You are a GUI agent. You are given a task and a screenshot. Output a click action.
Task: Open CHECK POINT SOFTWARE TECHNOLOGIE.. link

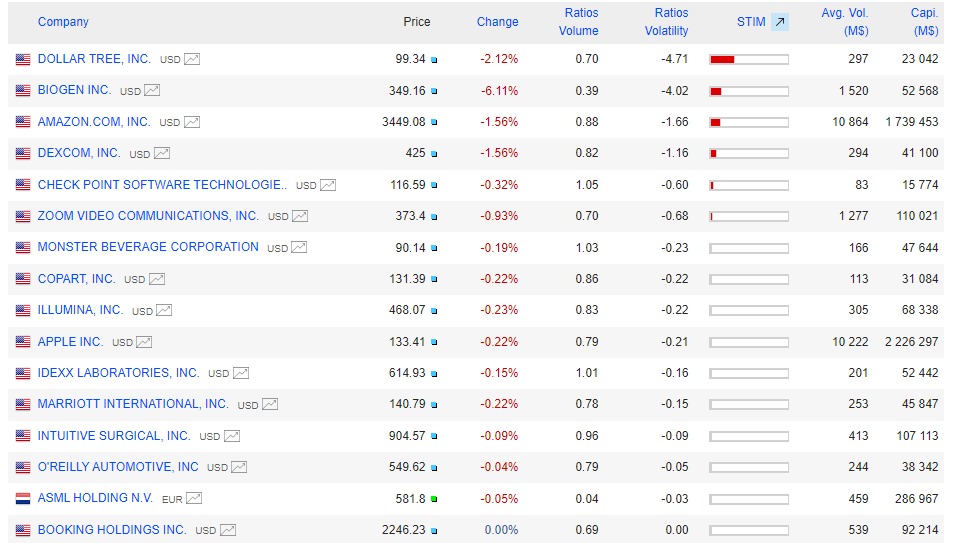(162, 184)
